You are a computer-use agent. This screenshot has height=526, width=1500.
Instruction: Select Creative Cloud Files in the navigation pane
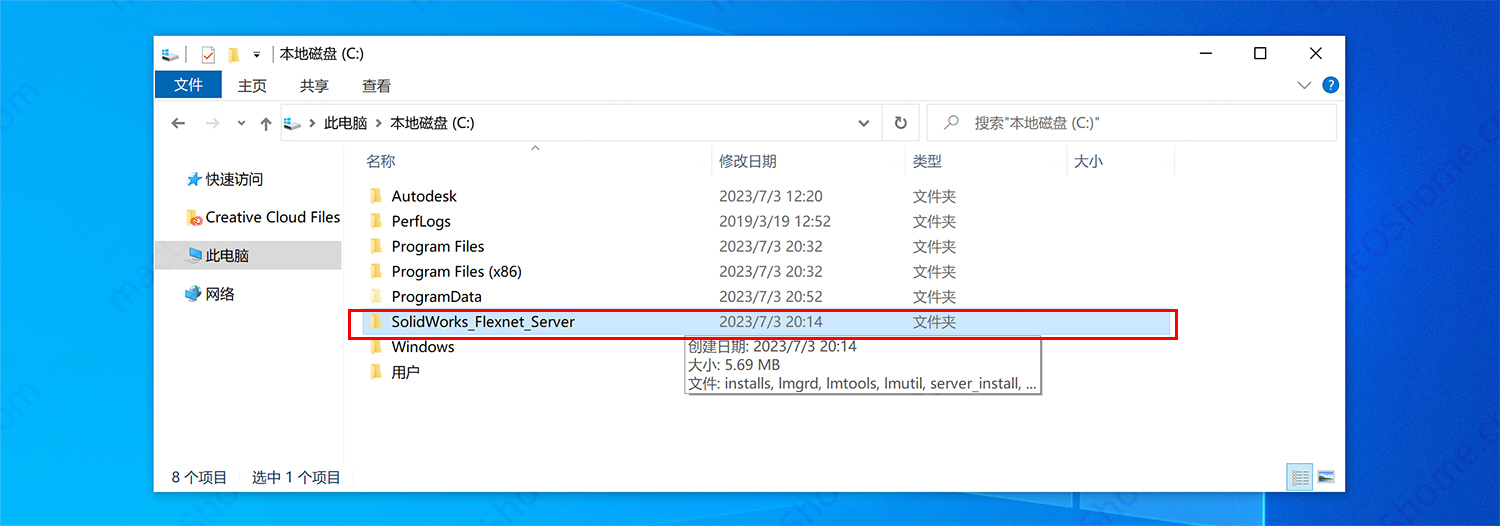pyautogui.click(x=273, y=217)
